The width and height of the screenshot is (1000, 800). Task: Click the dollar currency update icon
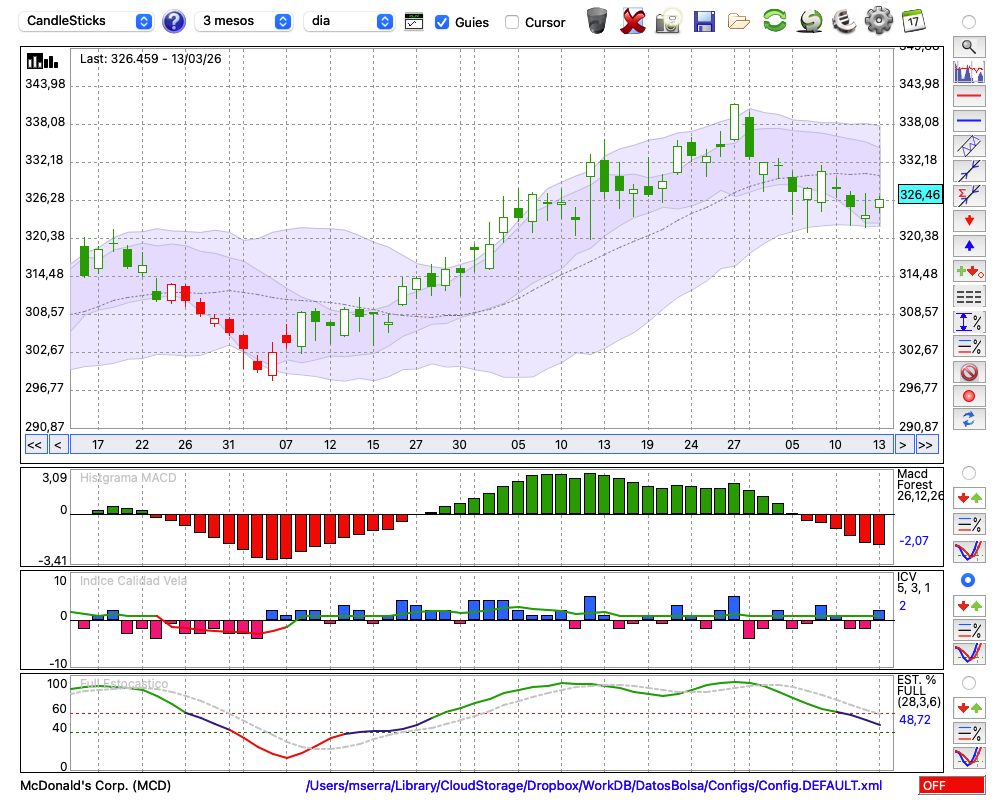coord(811,20)
